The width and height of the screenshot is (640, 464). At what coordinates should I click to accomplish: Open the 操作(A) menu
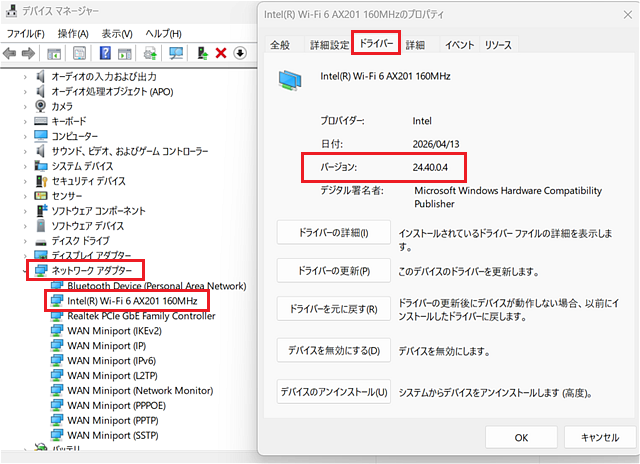click(73, 33)
